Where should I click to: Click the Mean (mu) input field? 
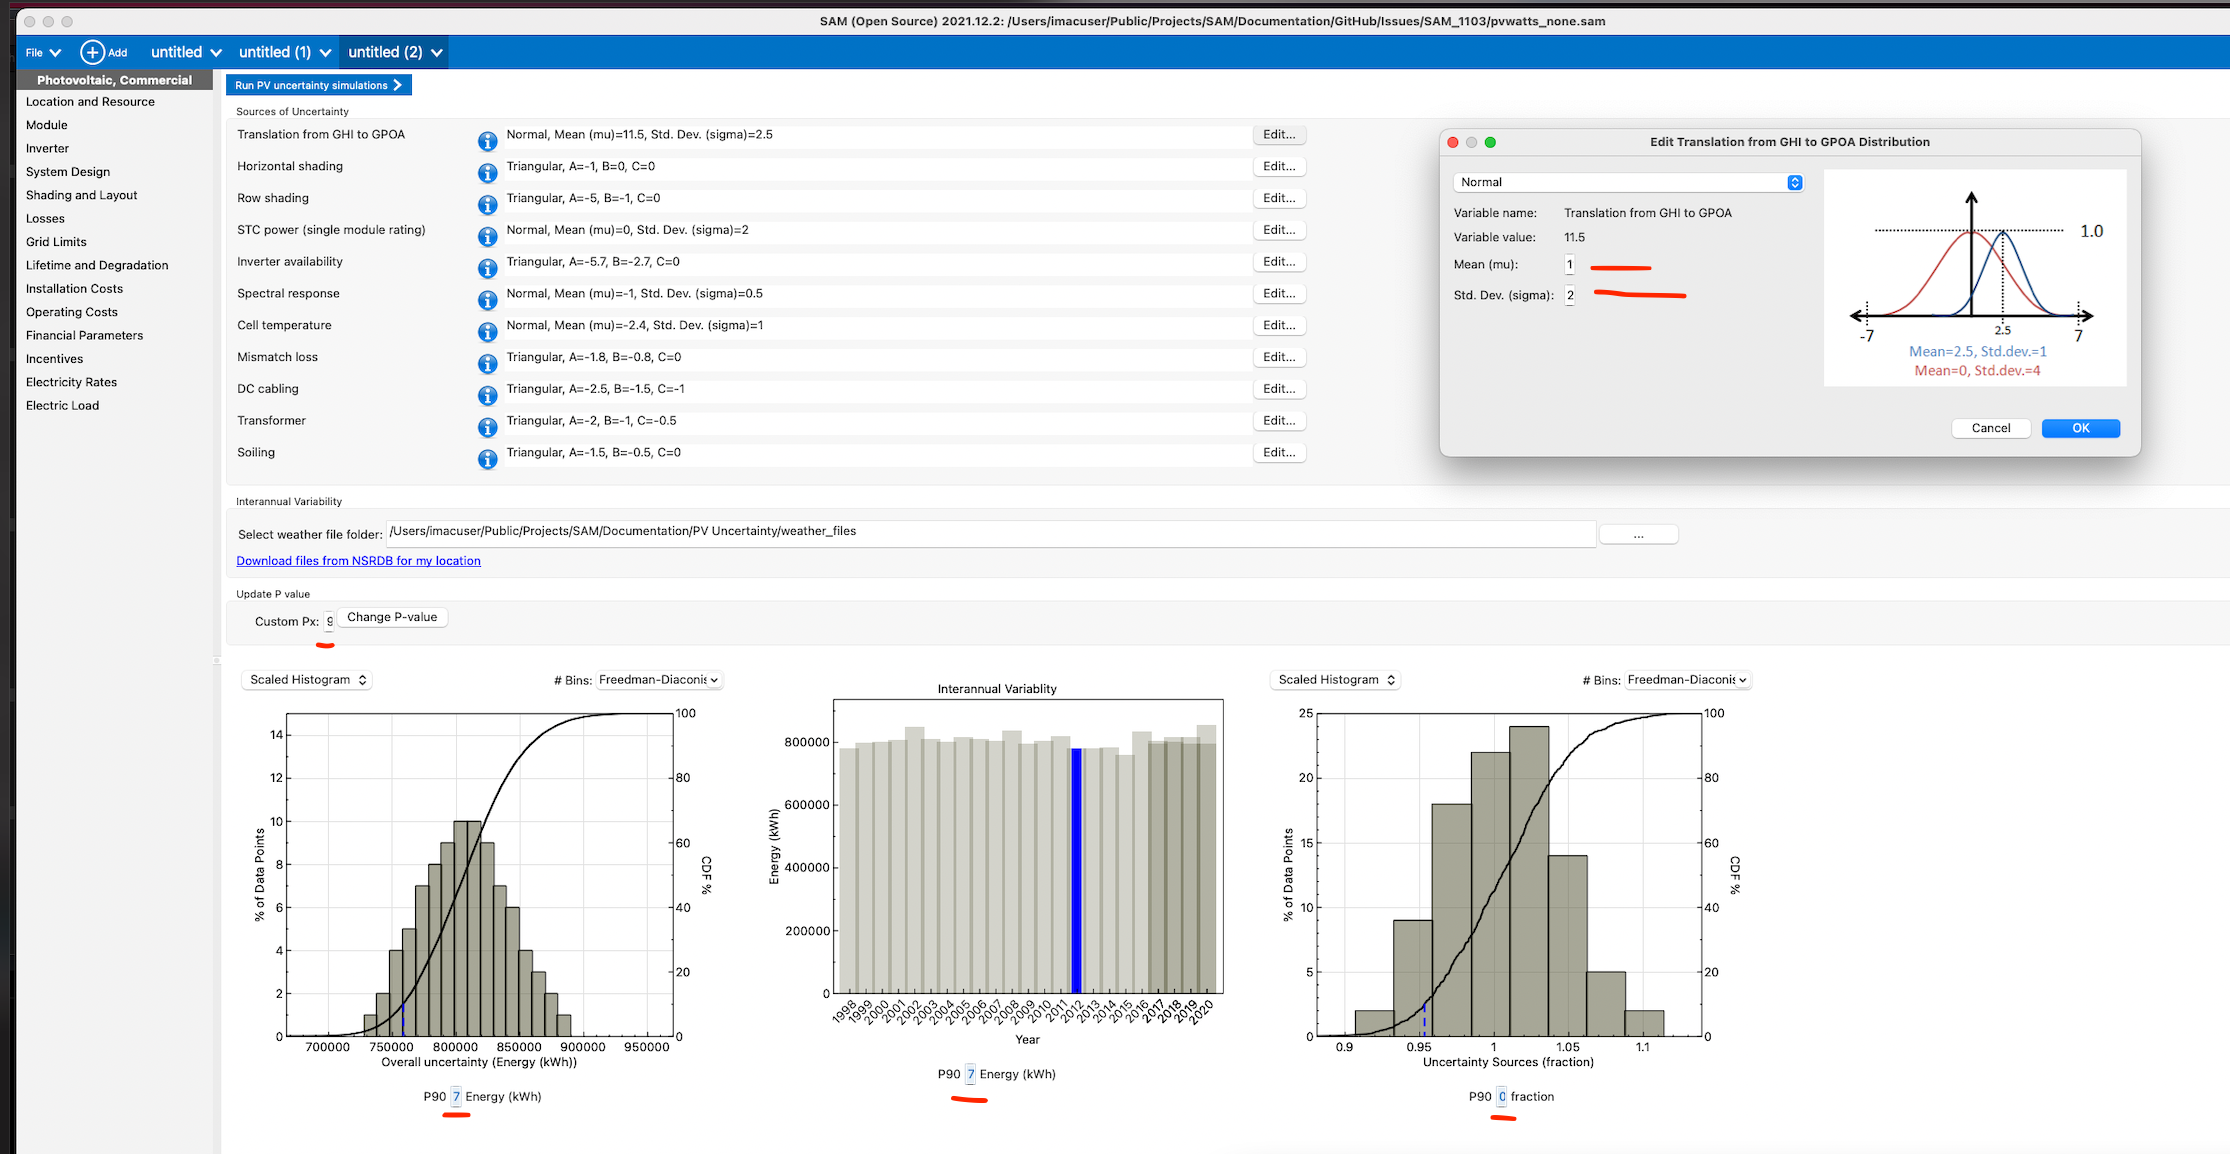coord(1570,265)
